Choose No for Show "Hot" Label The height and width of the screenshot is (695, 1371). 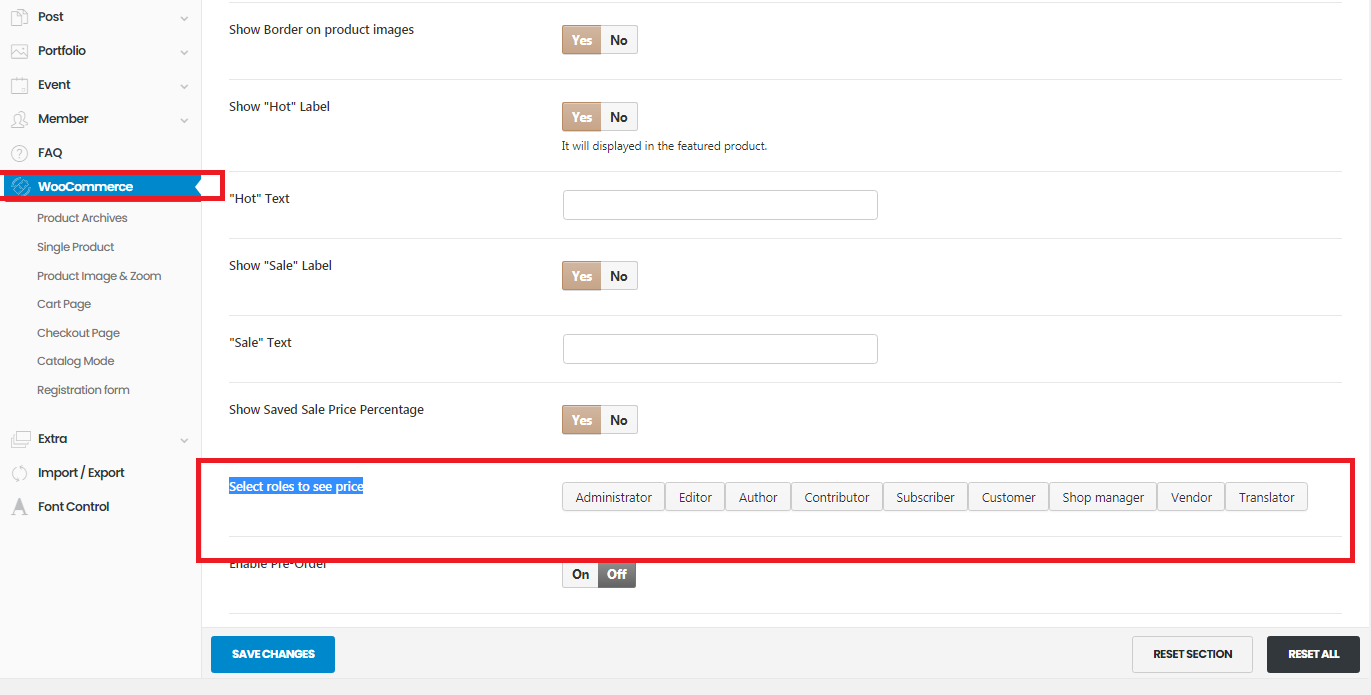click(619, 117)
